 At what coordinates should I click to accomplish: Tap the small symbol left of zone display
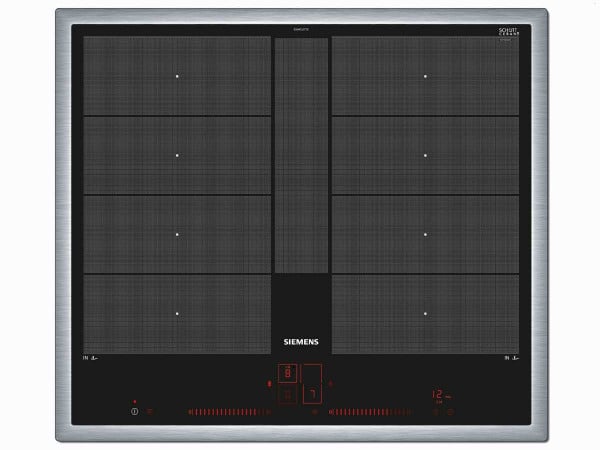pos(269,382)
